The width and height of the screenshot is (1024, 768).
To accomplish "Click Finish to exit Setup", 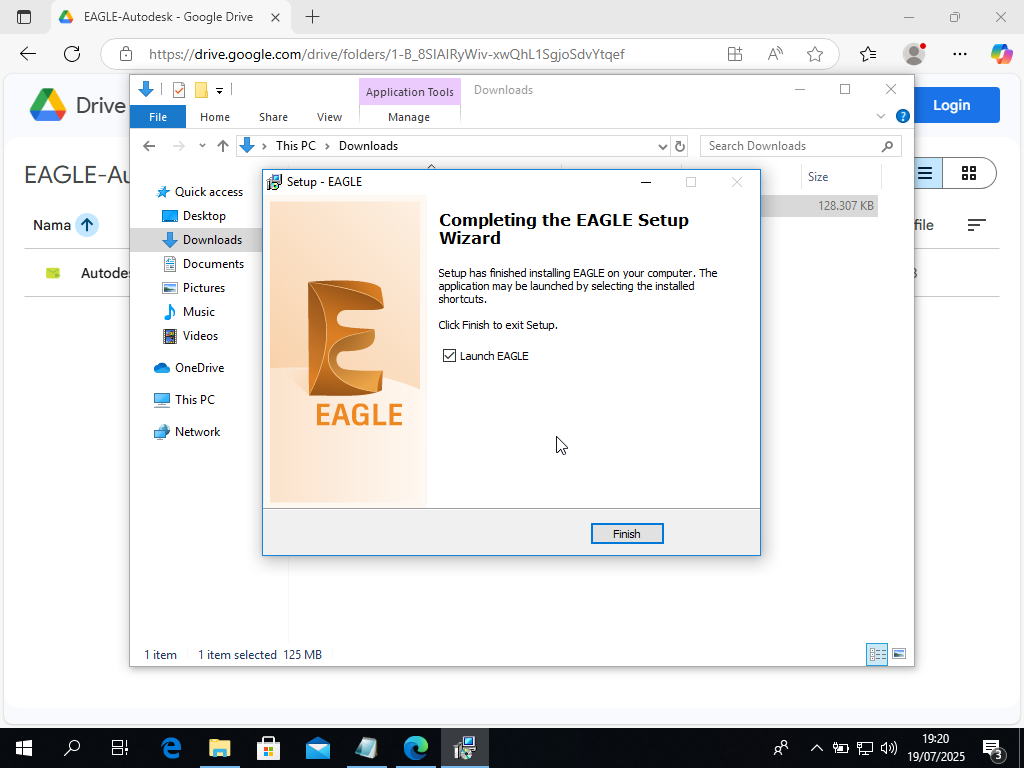I will [627, 533].
